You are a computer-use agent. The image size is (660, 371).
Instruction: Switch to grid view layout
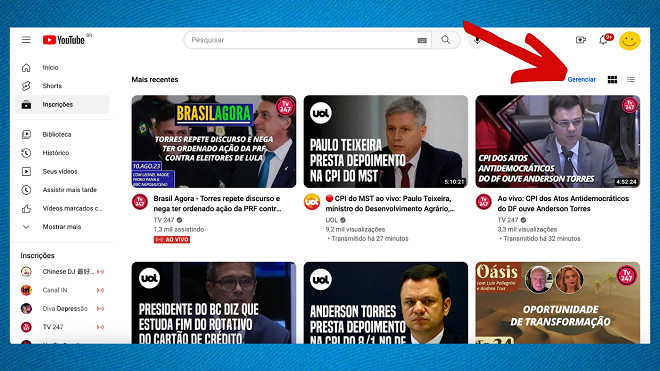612,80
